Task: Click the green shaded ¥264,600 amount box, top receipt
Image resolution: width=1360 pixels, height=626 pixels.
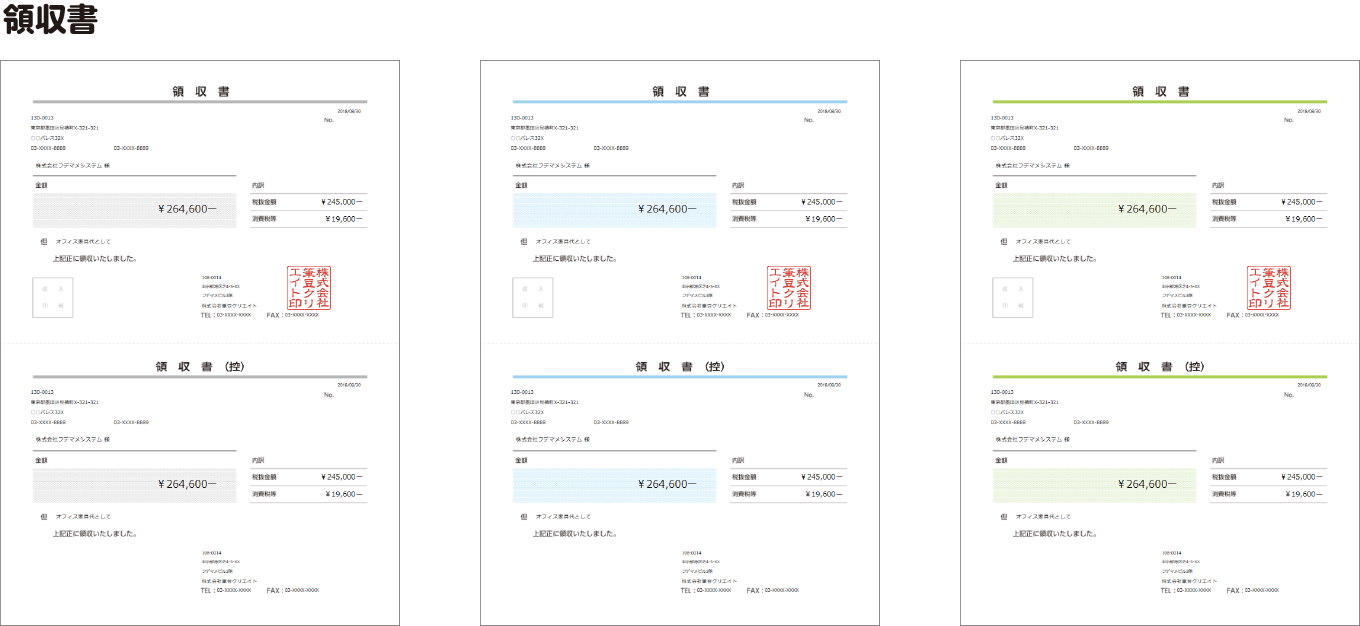Action: 1095,210
